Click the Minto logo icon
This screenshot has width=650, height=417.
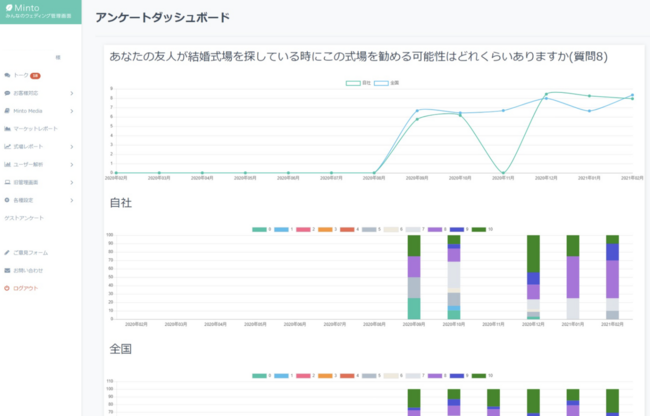click(8, 8)
